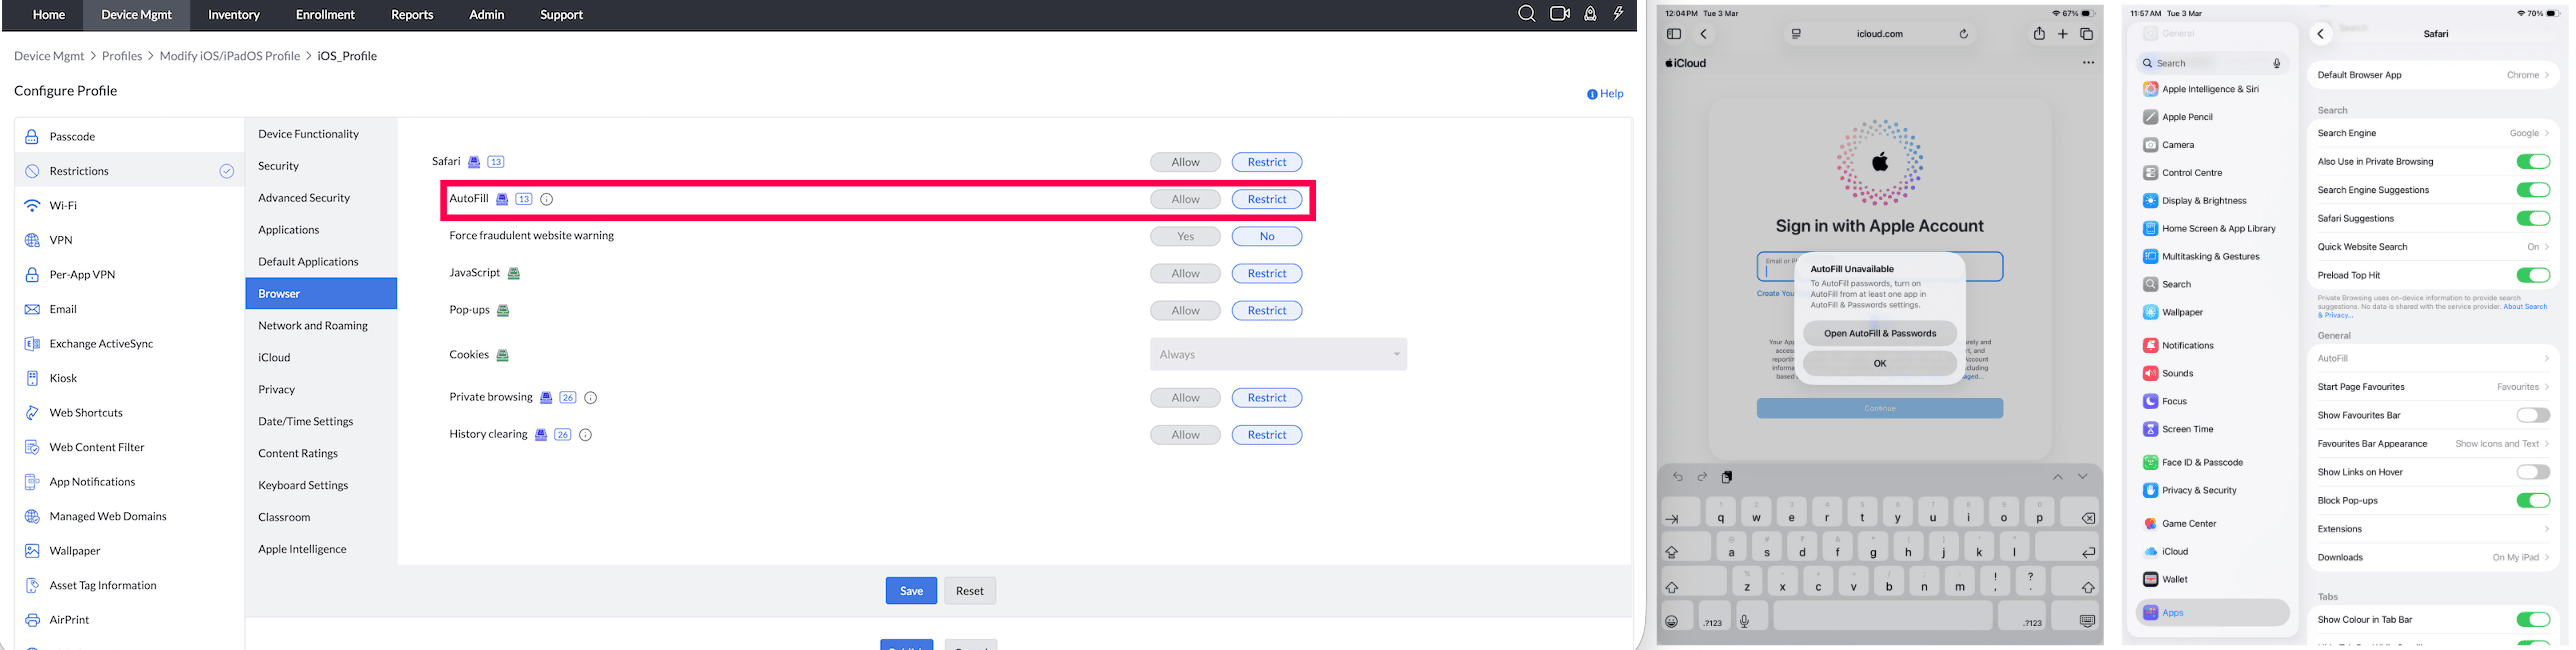Open Downloads setting showing On My iPad

point(2433,557)
